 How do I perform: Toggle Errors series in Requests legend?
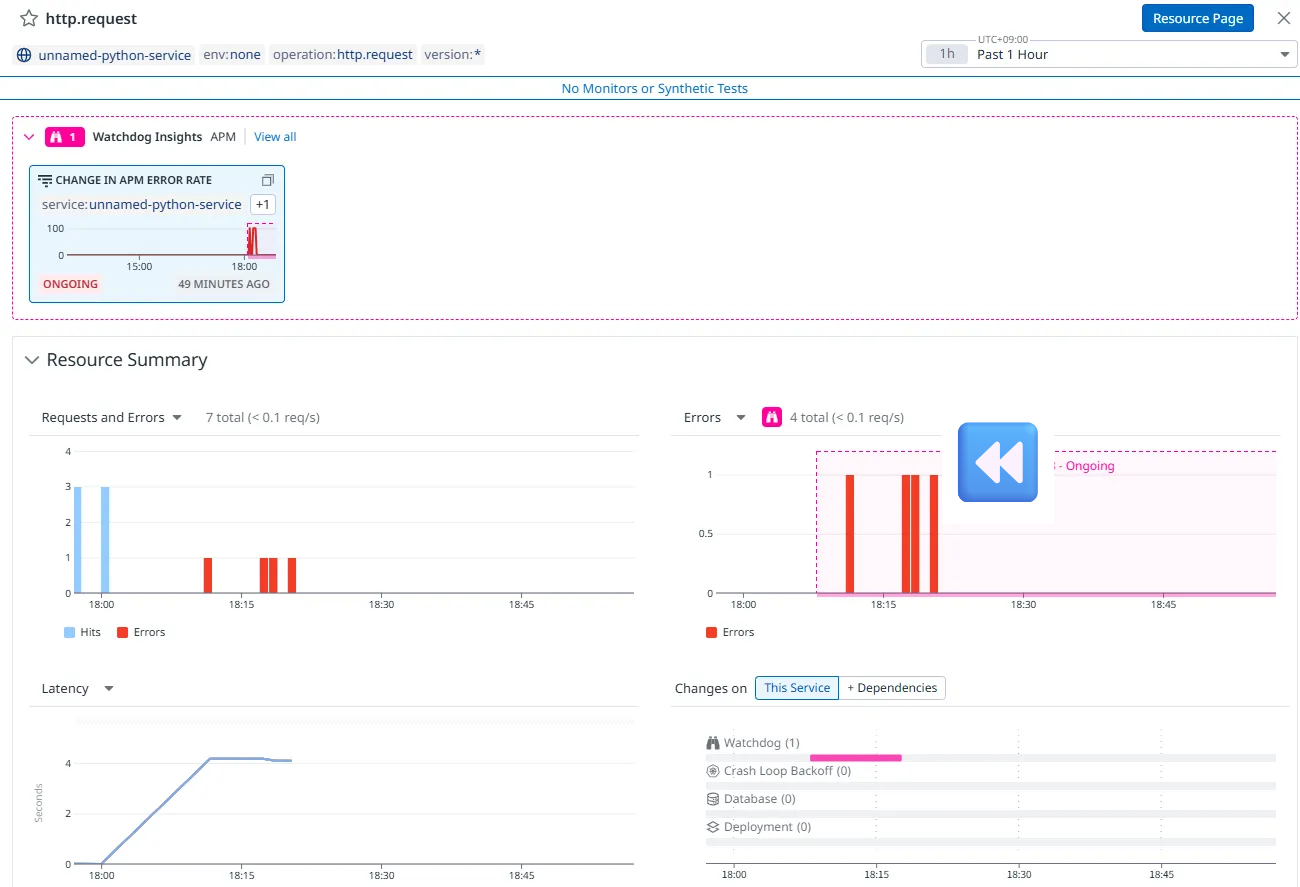[x=141, y=632]
